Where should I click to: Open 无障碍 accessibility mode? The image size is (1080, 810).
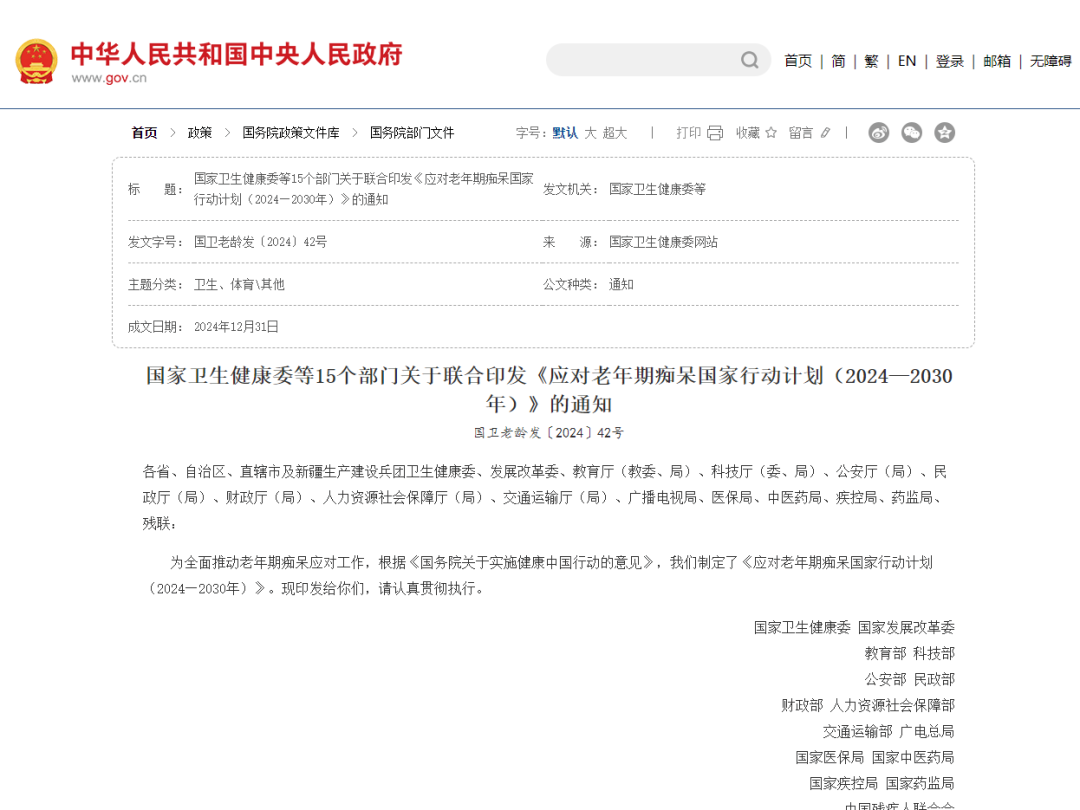[x=1050, y=61]
